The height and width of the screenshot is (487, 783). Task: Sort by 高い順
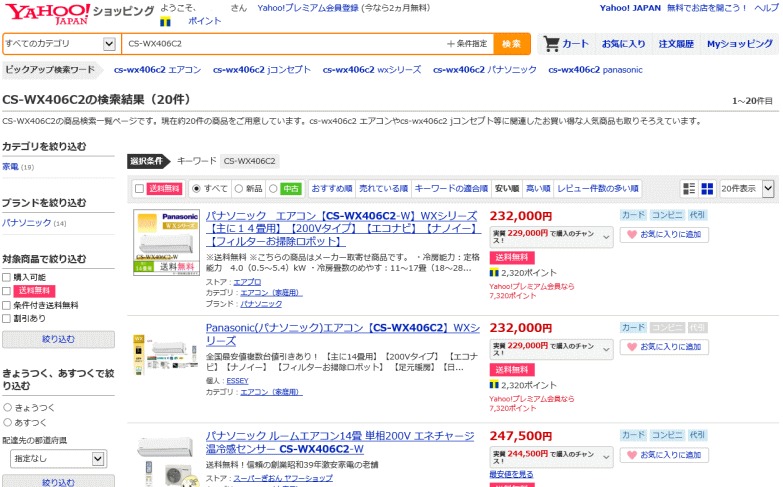pos(538,189)
